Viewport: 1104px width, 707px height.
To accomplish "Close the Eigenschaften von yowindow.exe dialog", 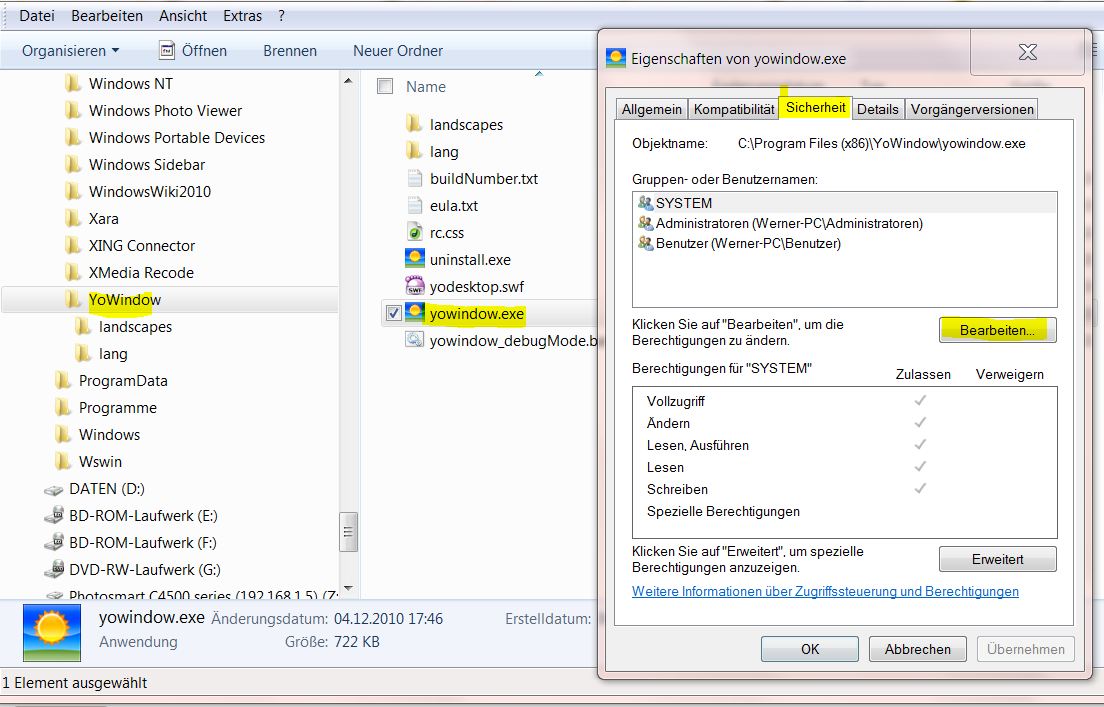I will click(x=1027, y=51).
